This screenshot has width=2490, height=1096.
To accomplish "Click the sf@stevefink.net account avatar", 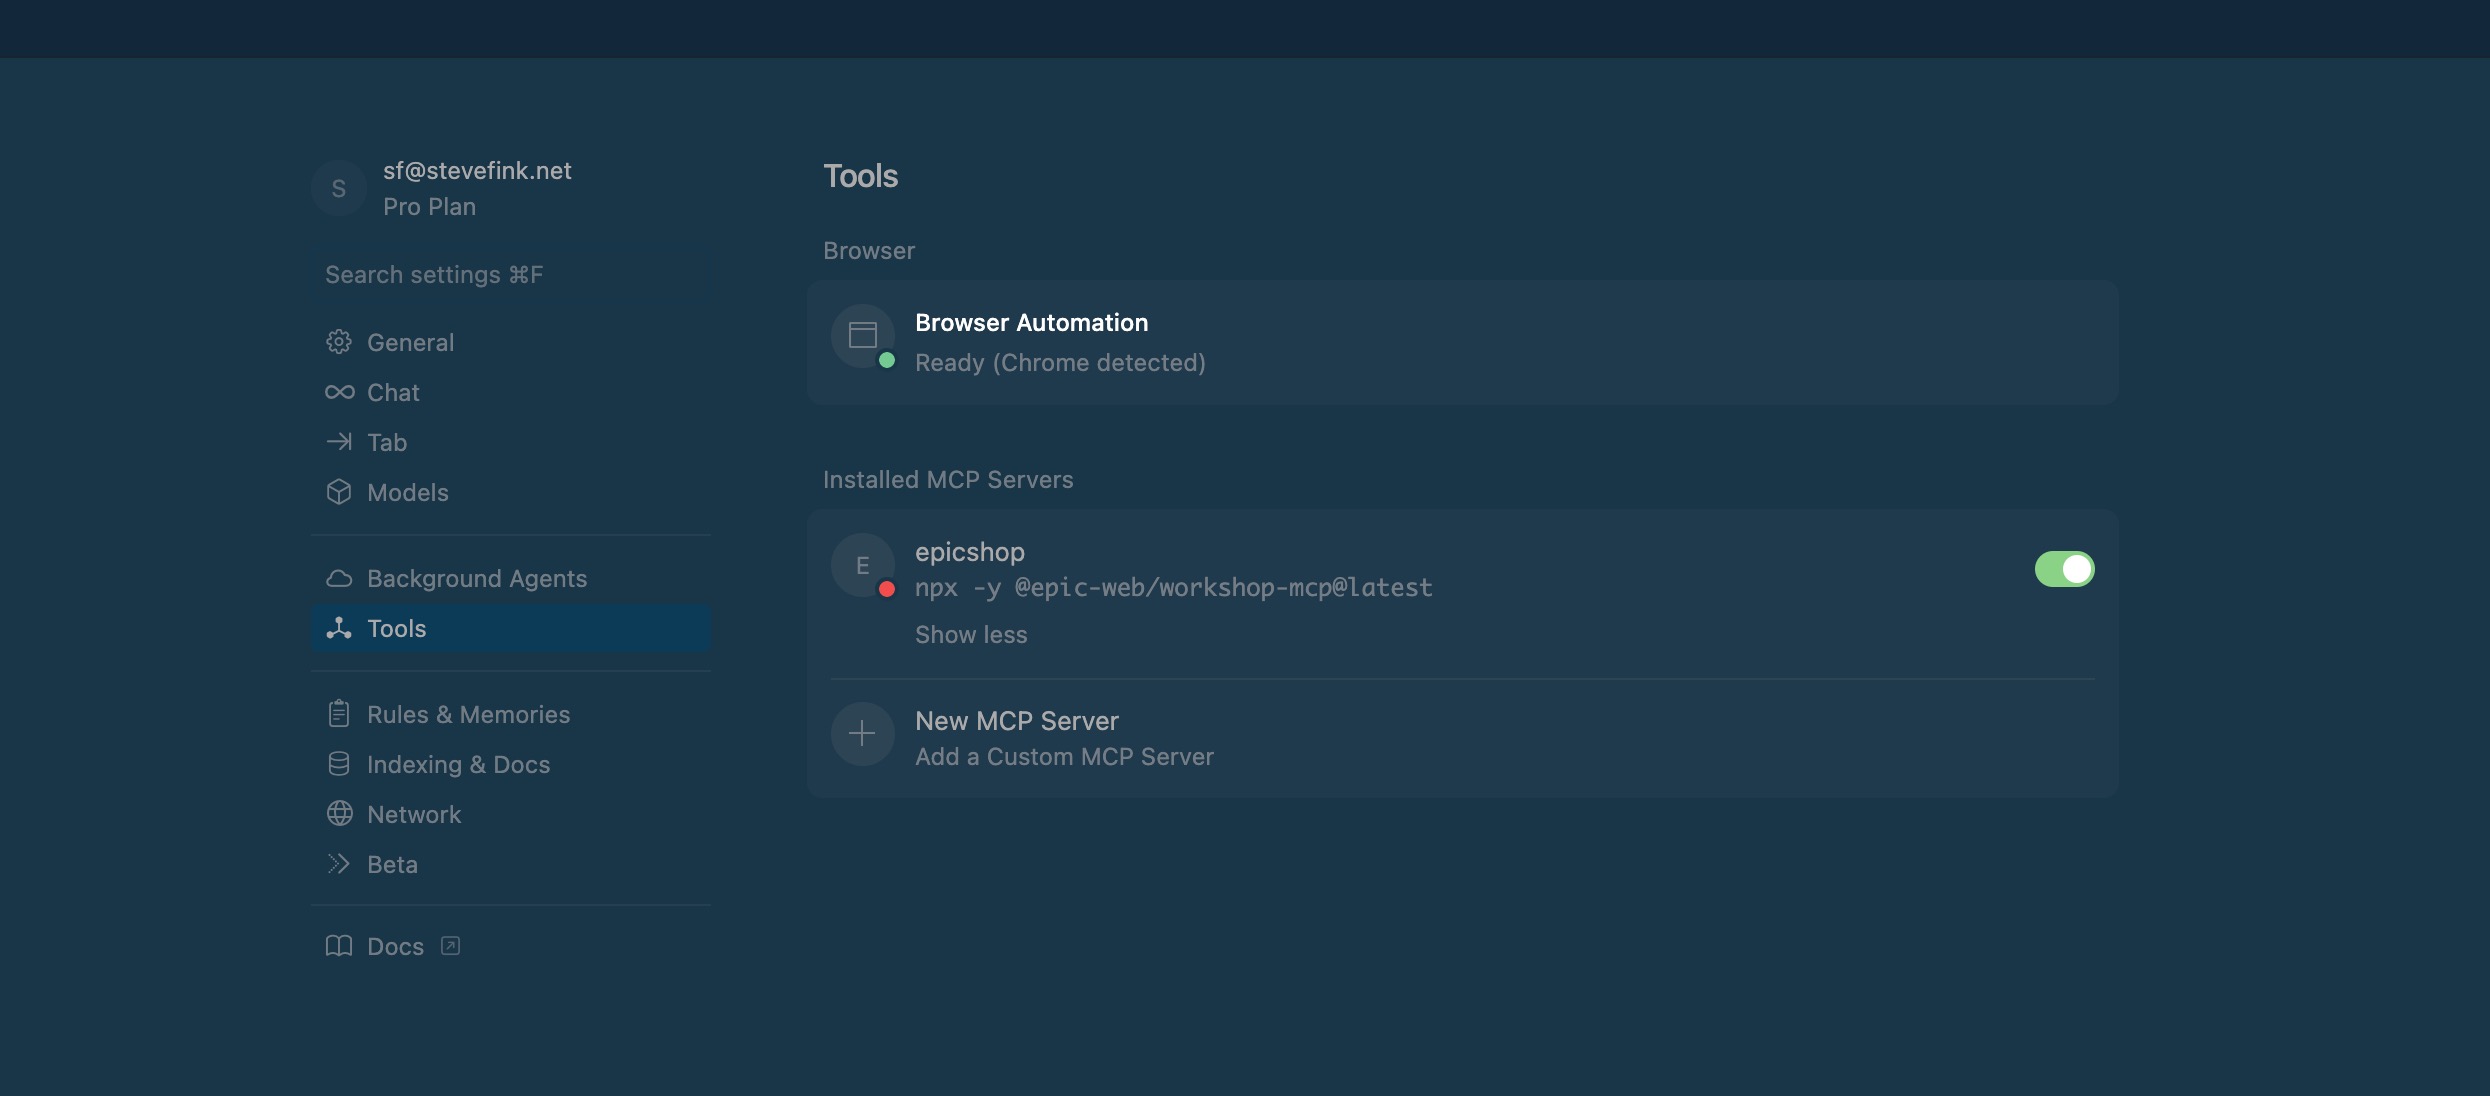I will point(339,188).
